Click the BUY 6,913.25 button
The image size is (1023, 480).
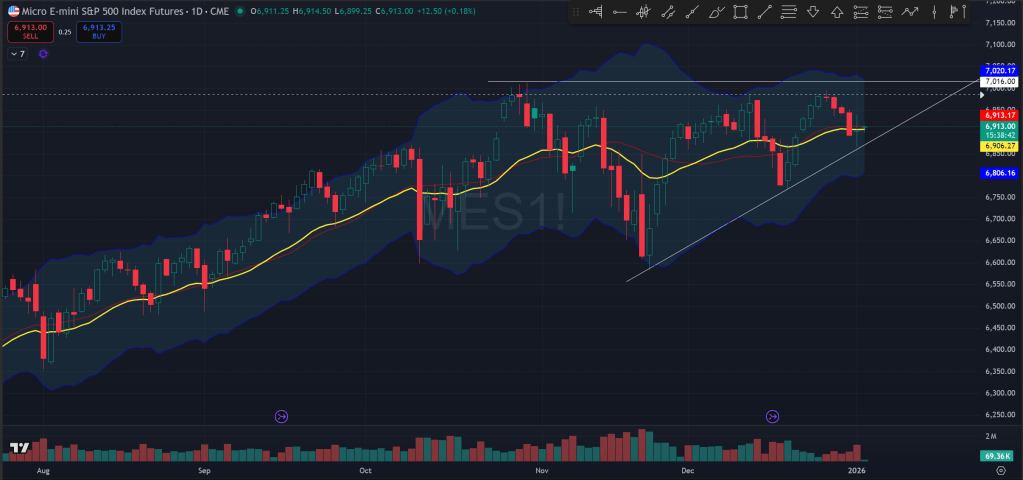coord(100,31)
